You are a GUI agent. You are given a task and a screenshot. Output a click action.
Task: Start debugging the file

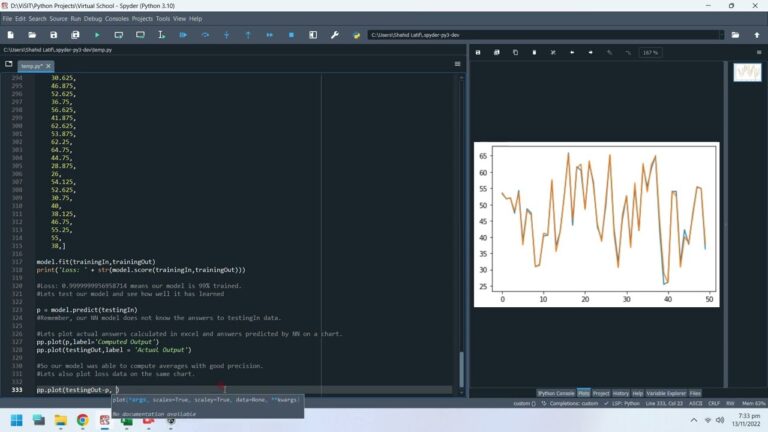pos(183,35)
